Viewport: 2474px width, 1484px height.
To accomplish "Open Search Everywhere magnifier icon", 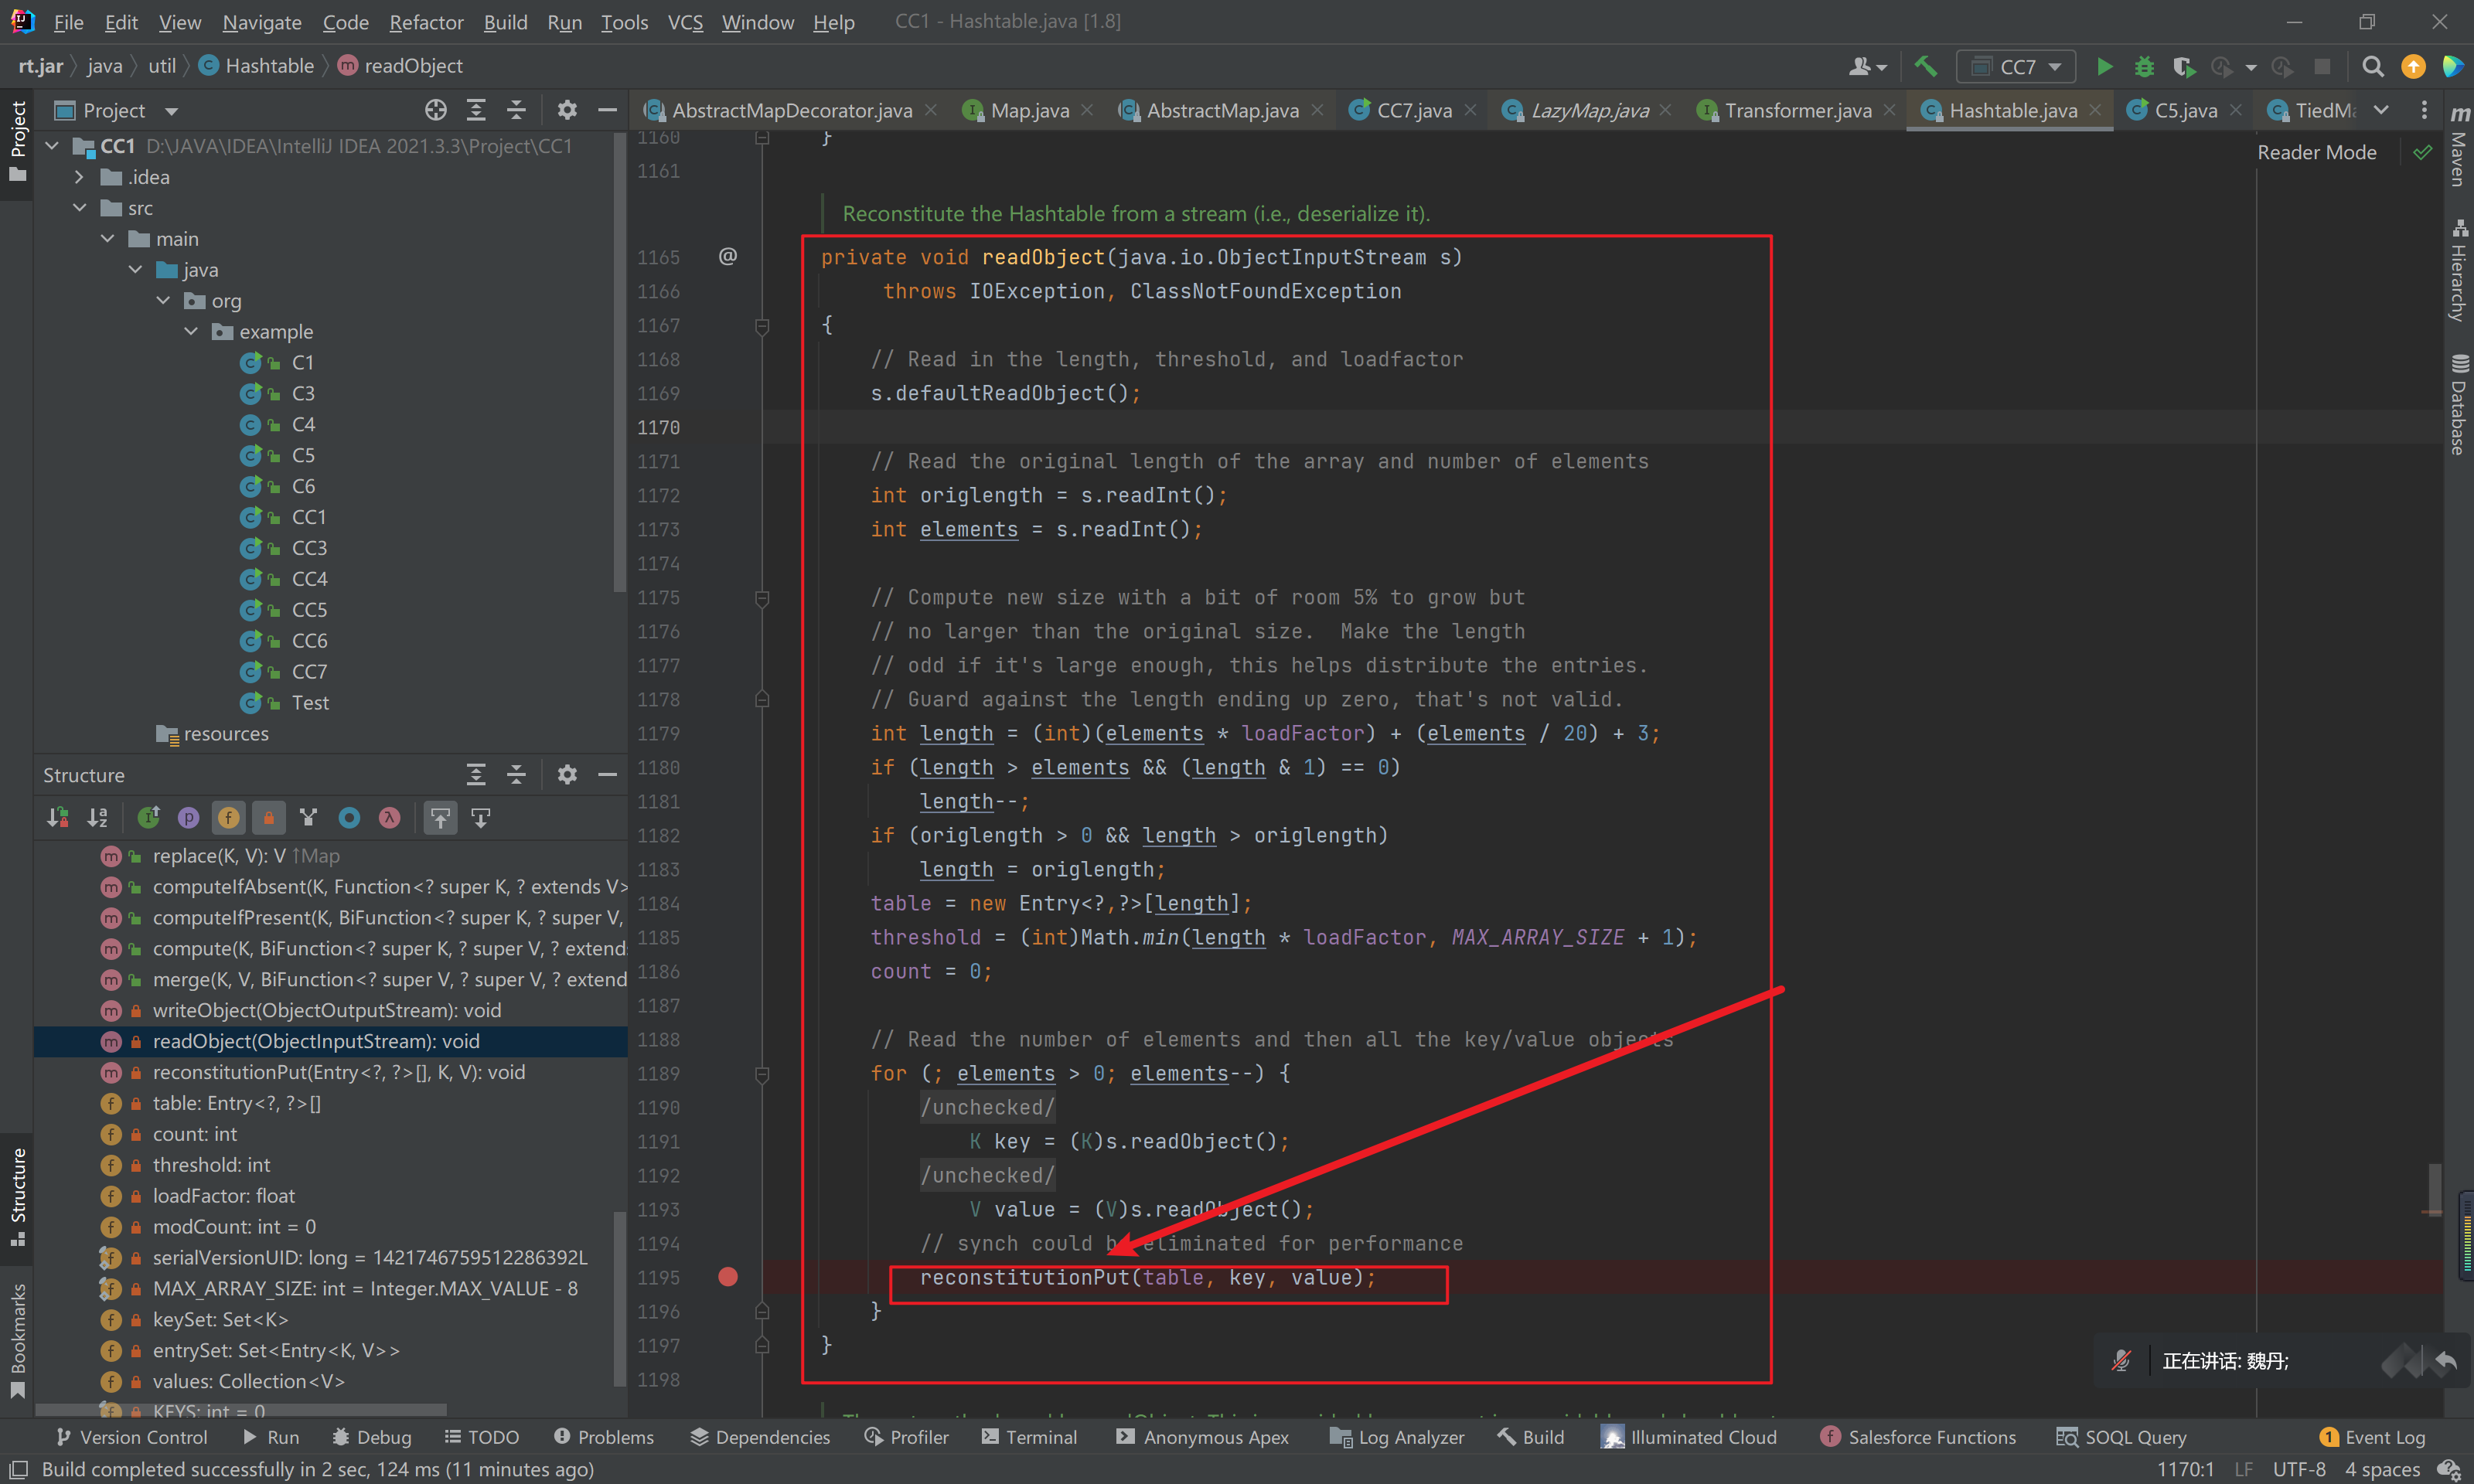I will (x=2372, y=66).
